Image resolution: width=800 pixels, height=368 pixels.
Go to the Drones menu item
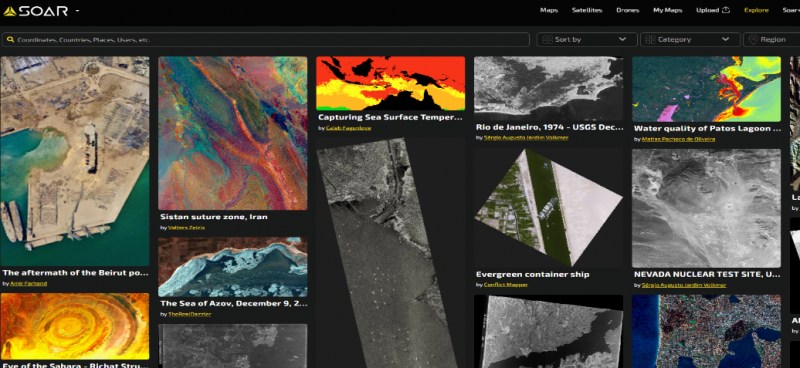tap(628, 10)
